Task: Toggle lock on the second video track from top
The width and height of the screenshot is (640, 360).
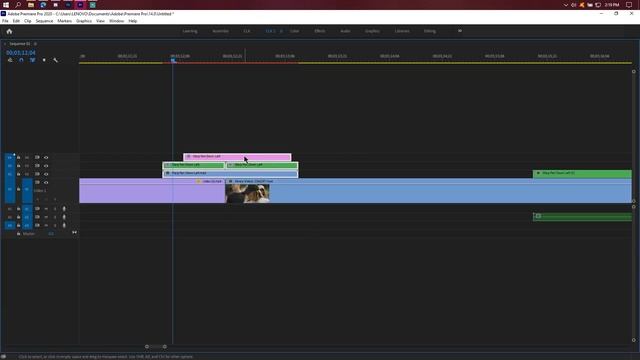Action: [18, 166]
